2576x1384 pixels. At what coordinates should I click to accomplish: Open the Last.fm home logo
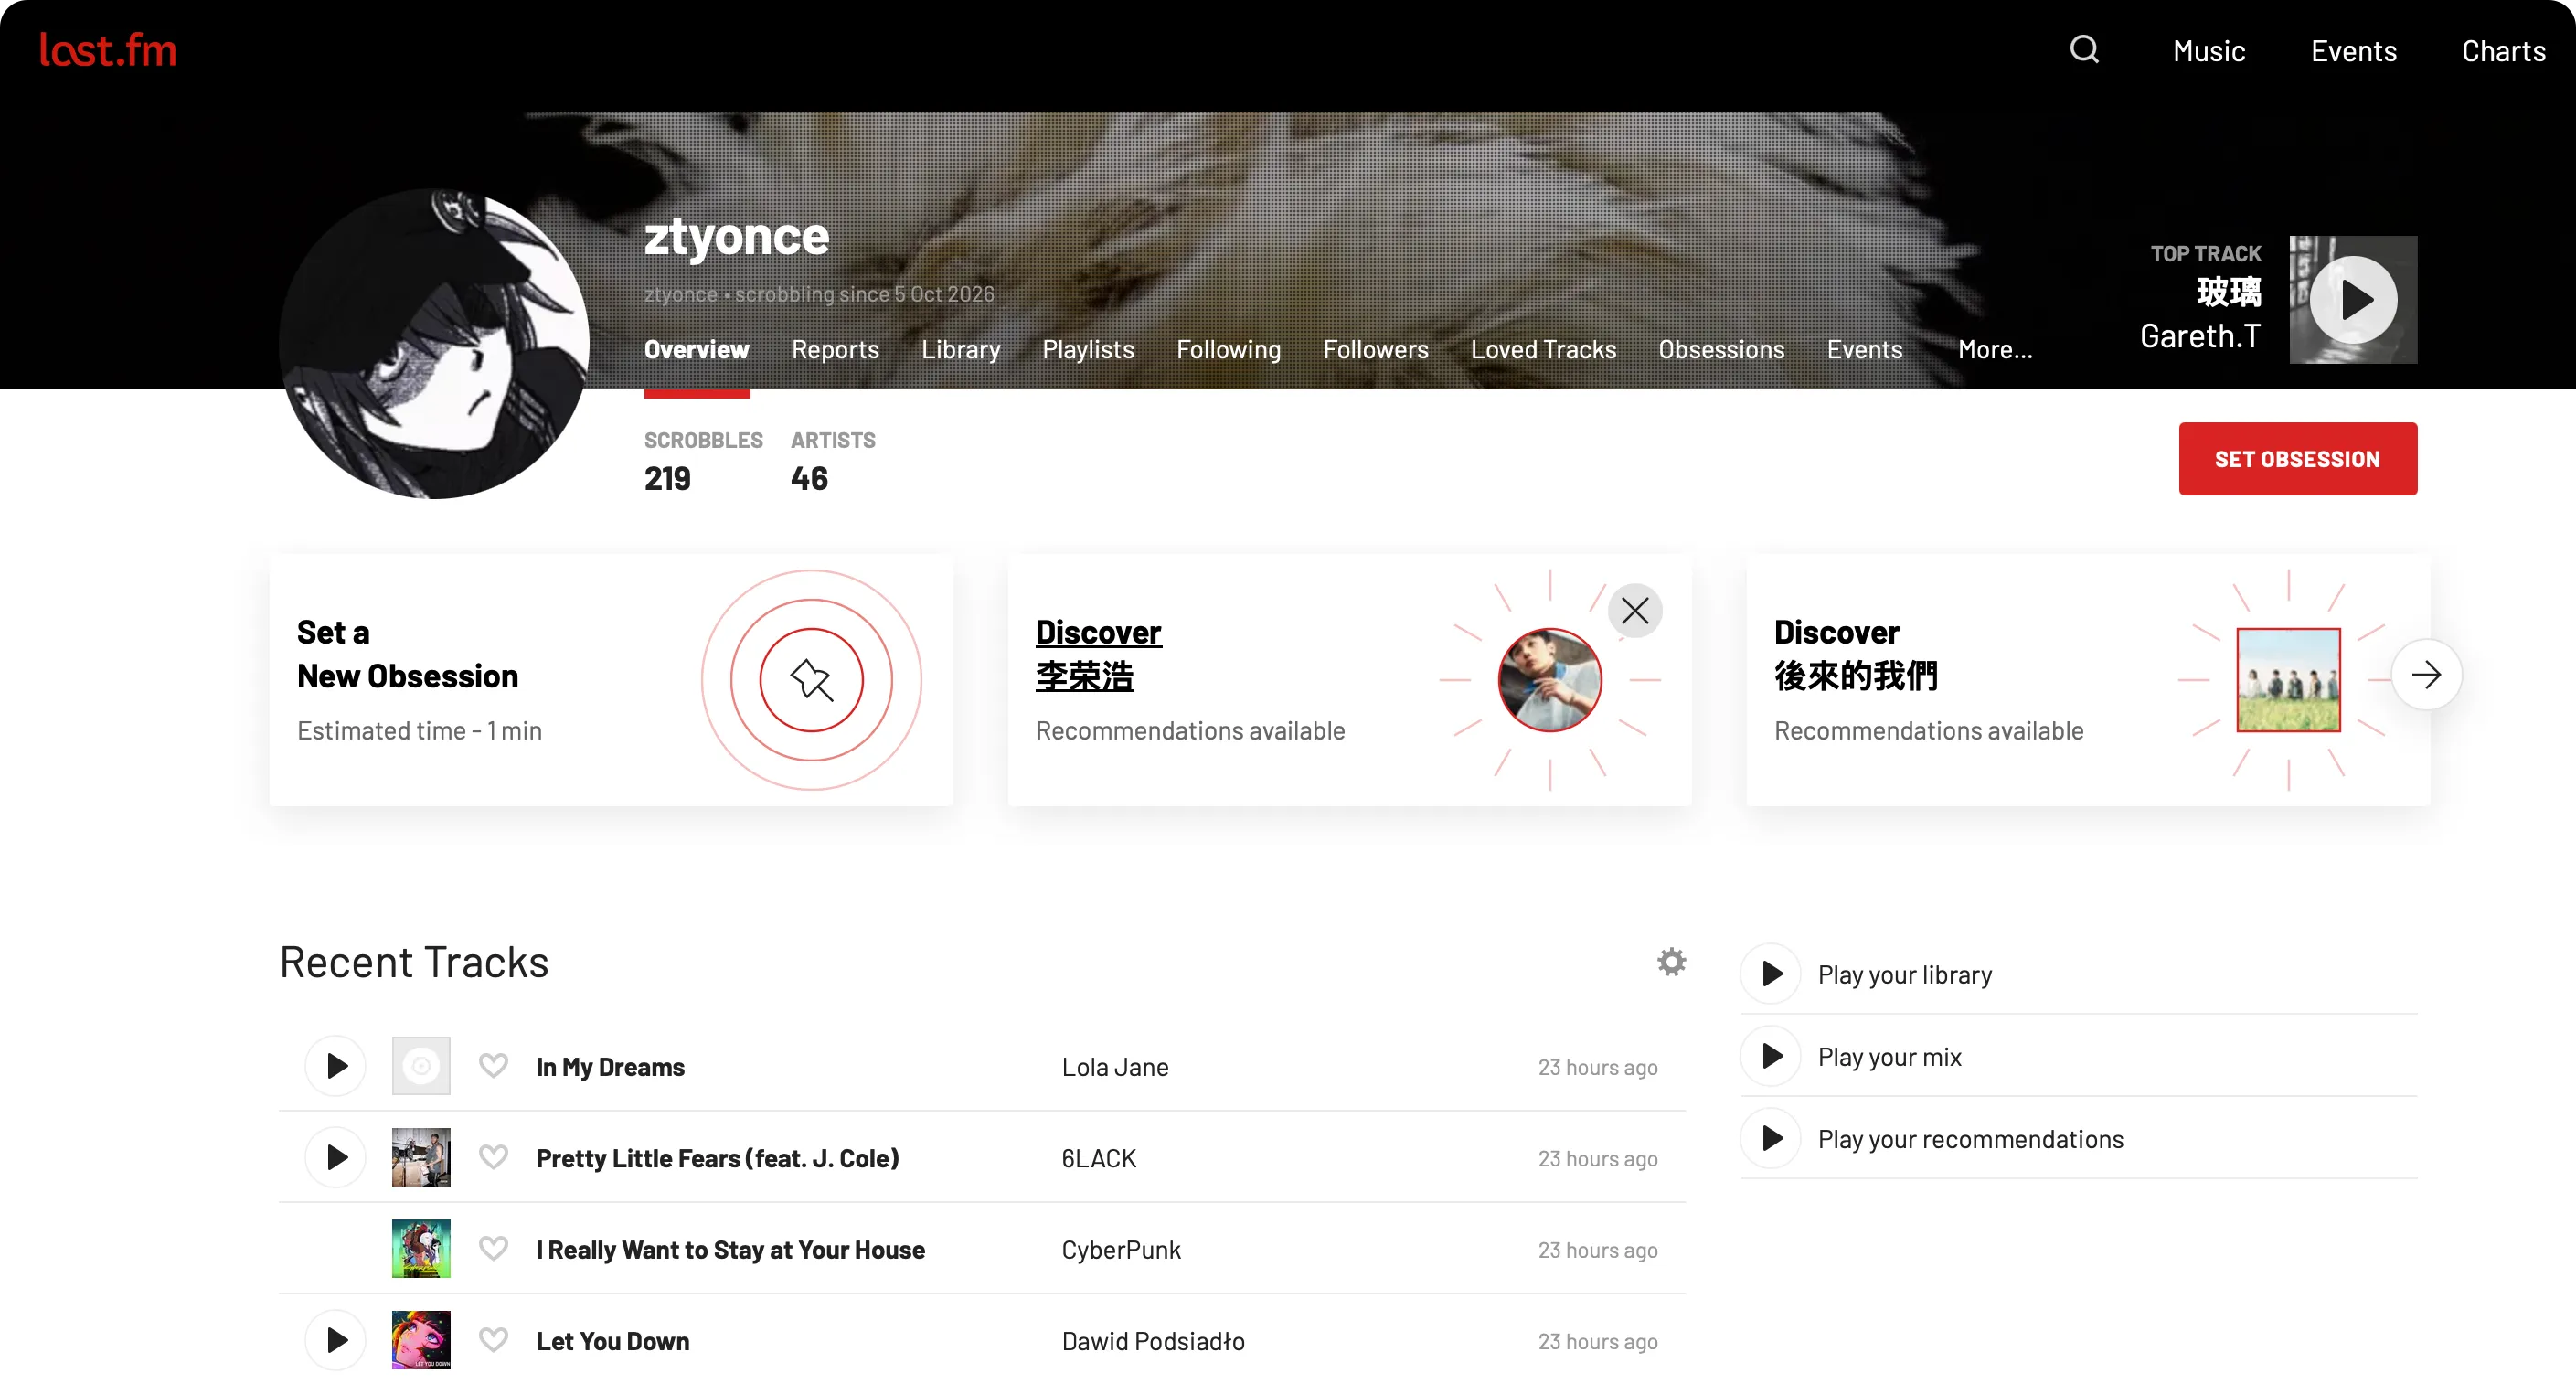pyautogui.click(x=107, y=50)
